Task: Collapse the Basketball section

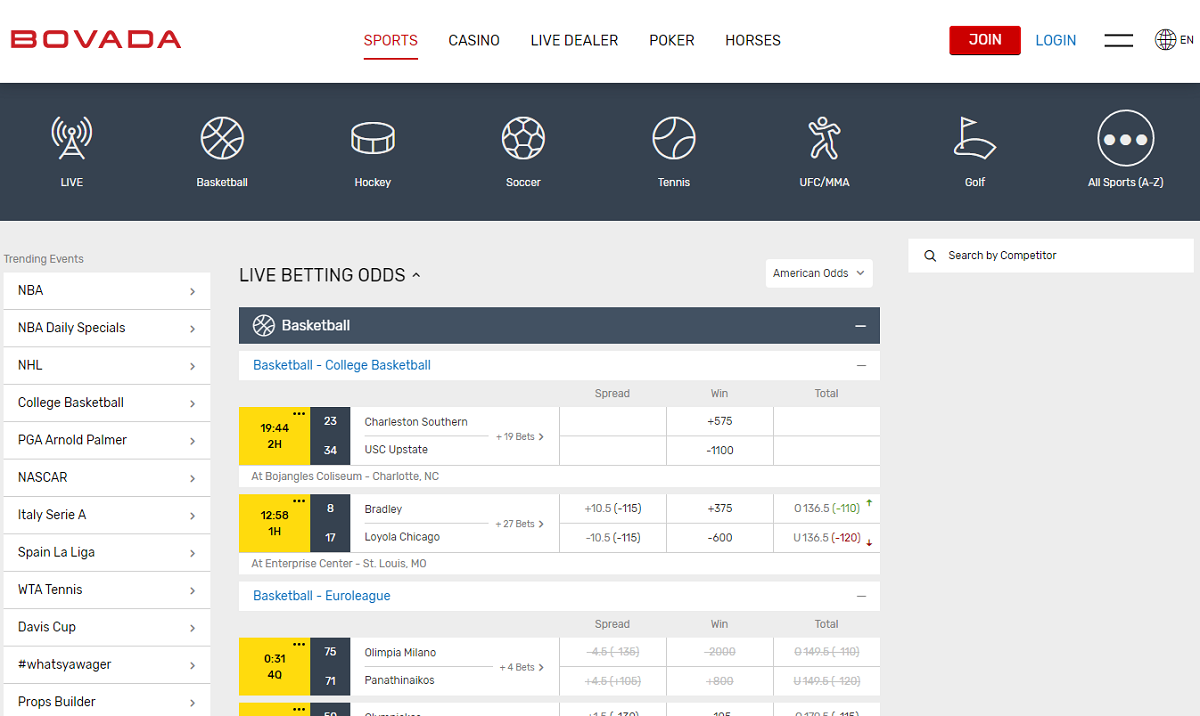Action: [860, 326]
